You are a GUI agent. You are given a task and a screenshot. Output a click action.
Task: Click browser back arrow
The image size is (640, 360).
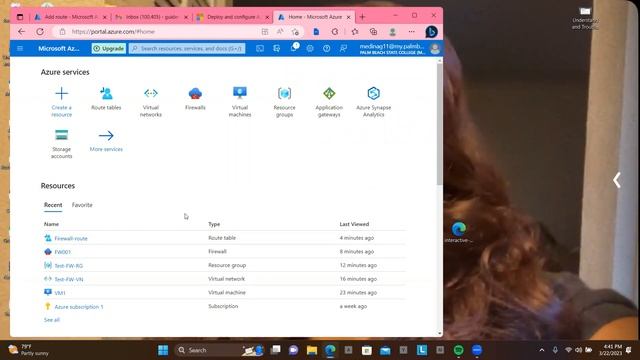tap(22, 31)
